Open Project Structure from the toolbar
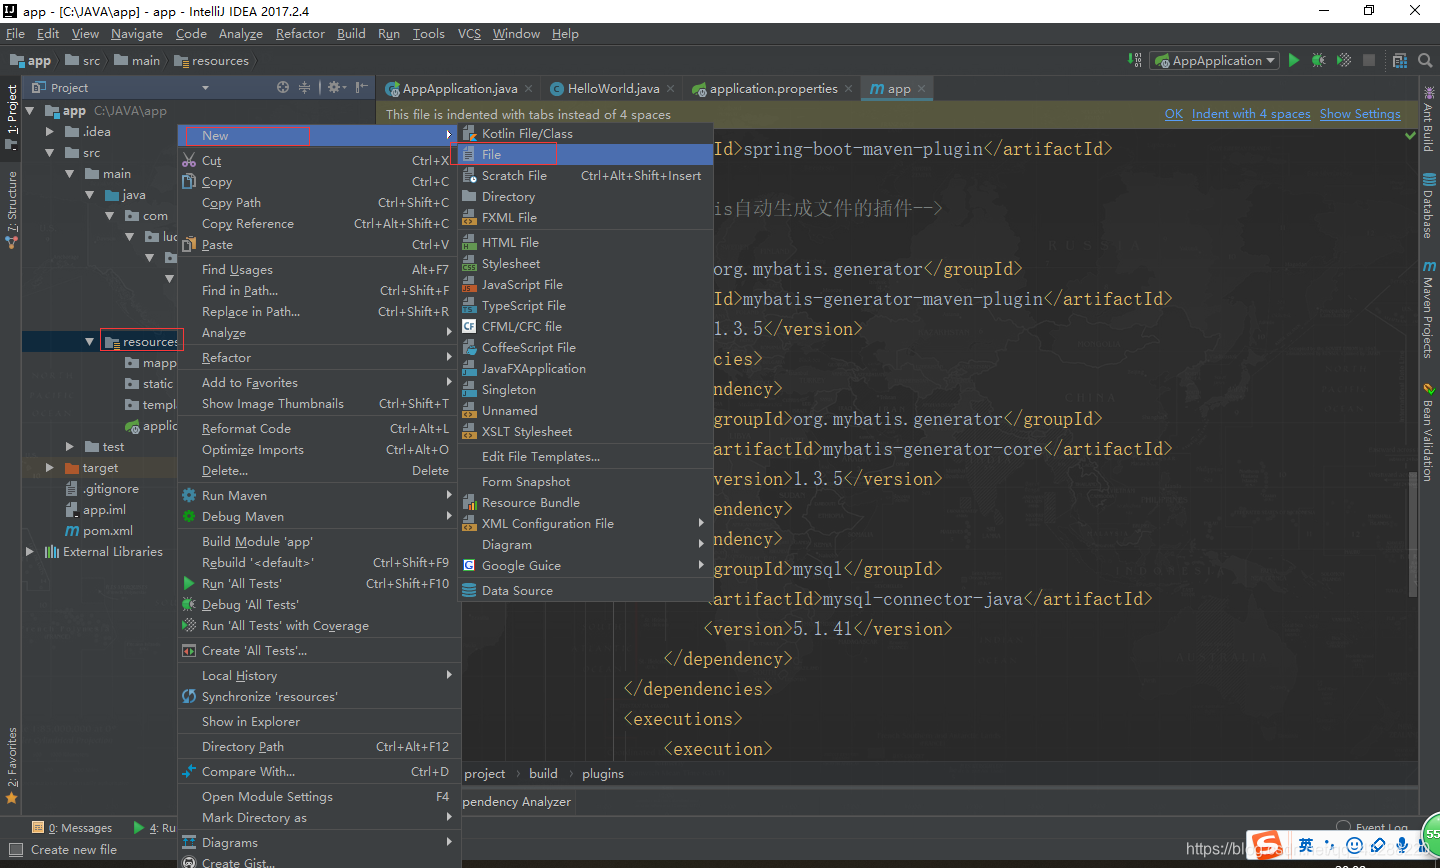This screenshot has height=868, width=1440. (x=1400, y=60)
